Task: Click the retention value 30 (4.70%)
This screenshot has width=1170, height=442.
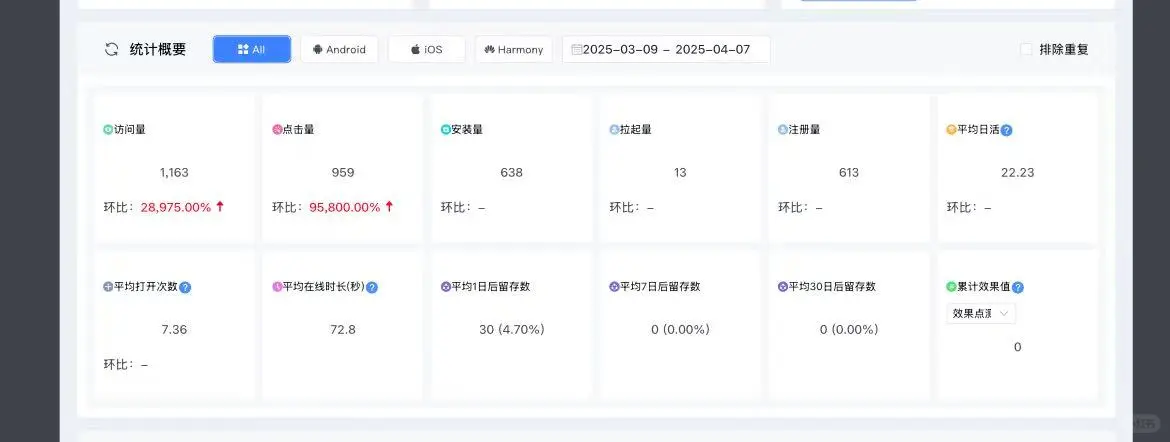Action: [x=512, y=329]
